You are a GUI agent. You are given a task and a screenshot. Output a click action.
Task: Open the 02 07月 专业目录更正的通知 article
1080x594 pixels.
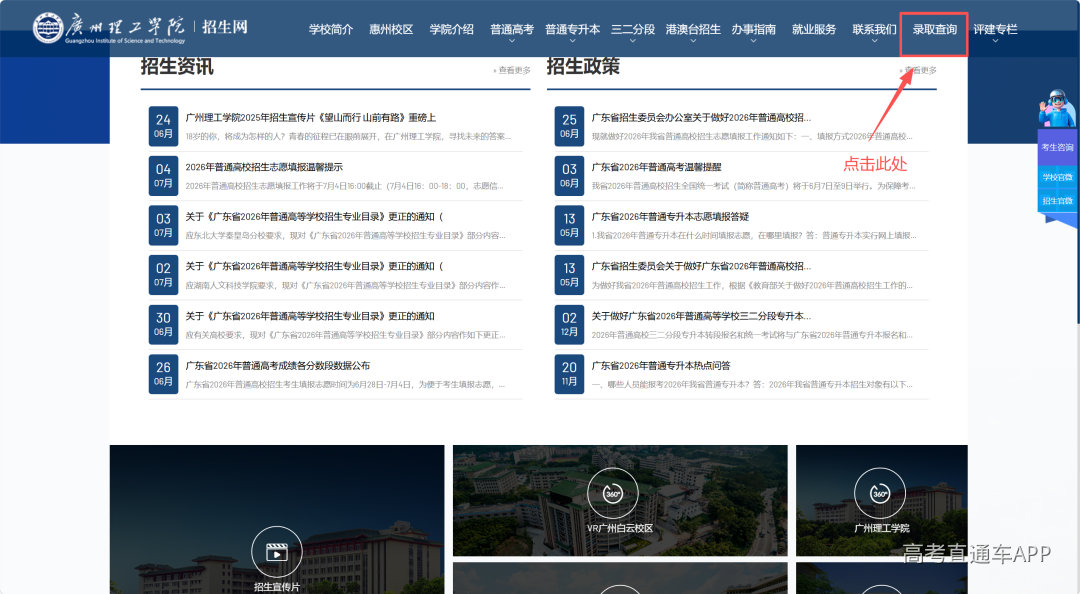[x=314, y=267]
